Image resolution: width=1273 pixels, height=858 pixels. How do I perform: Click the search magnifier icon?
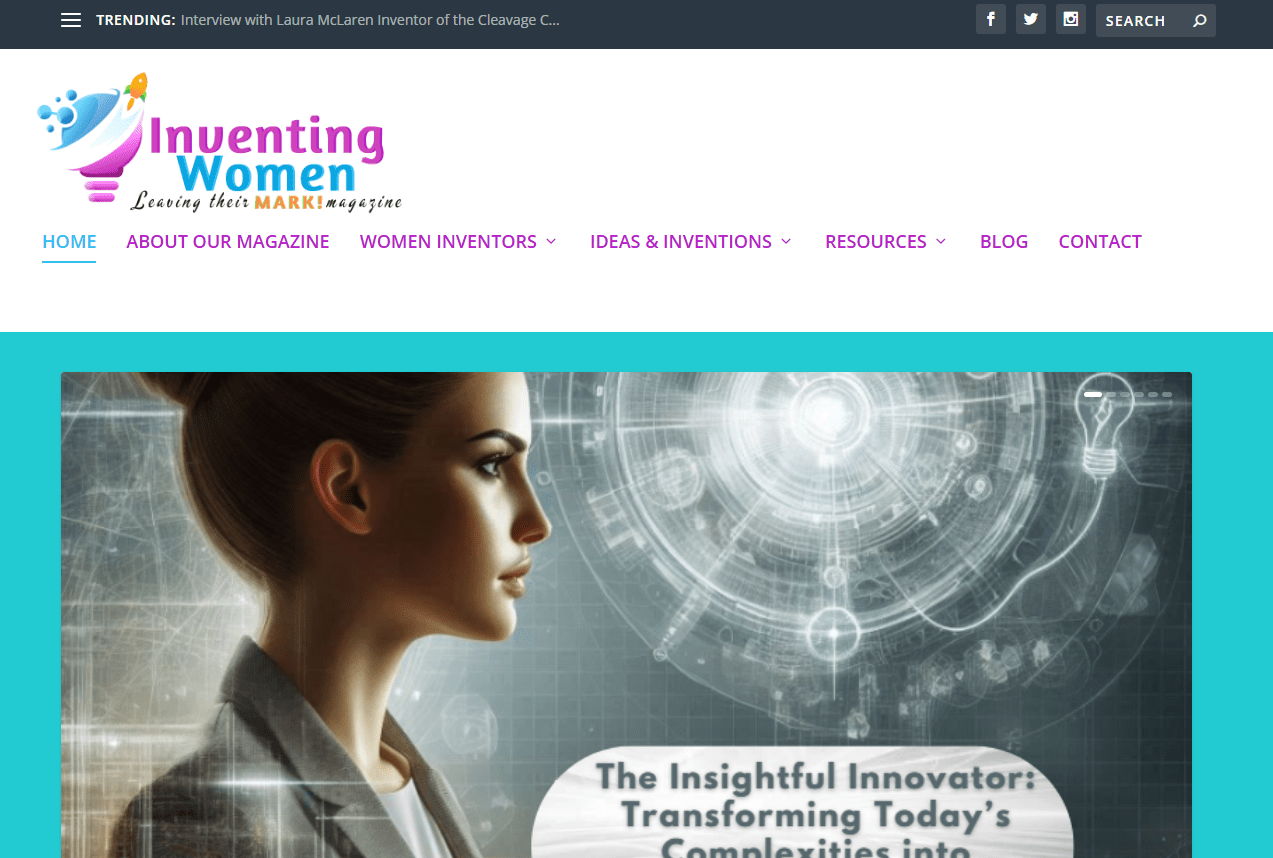tap(1200, 20)
